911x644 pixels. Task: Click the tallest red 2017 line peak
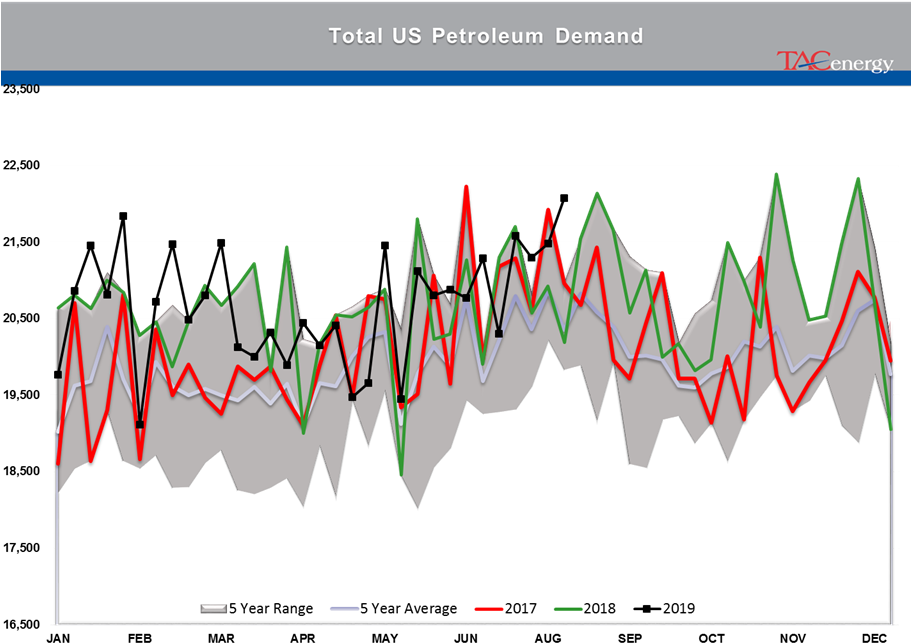[x=466, y=186]
